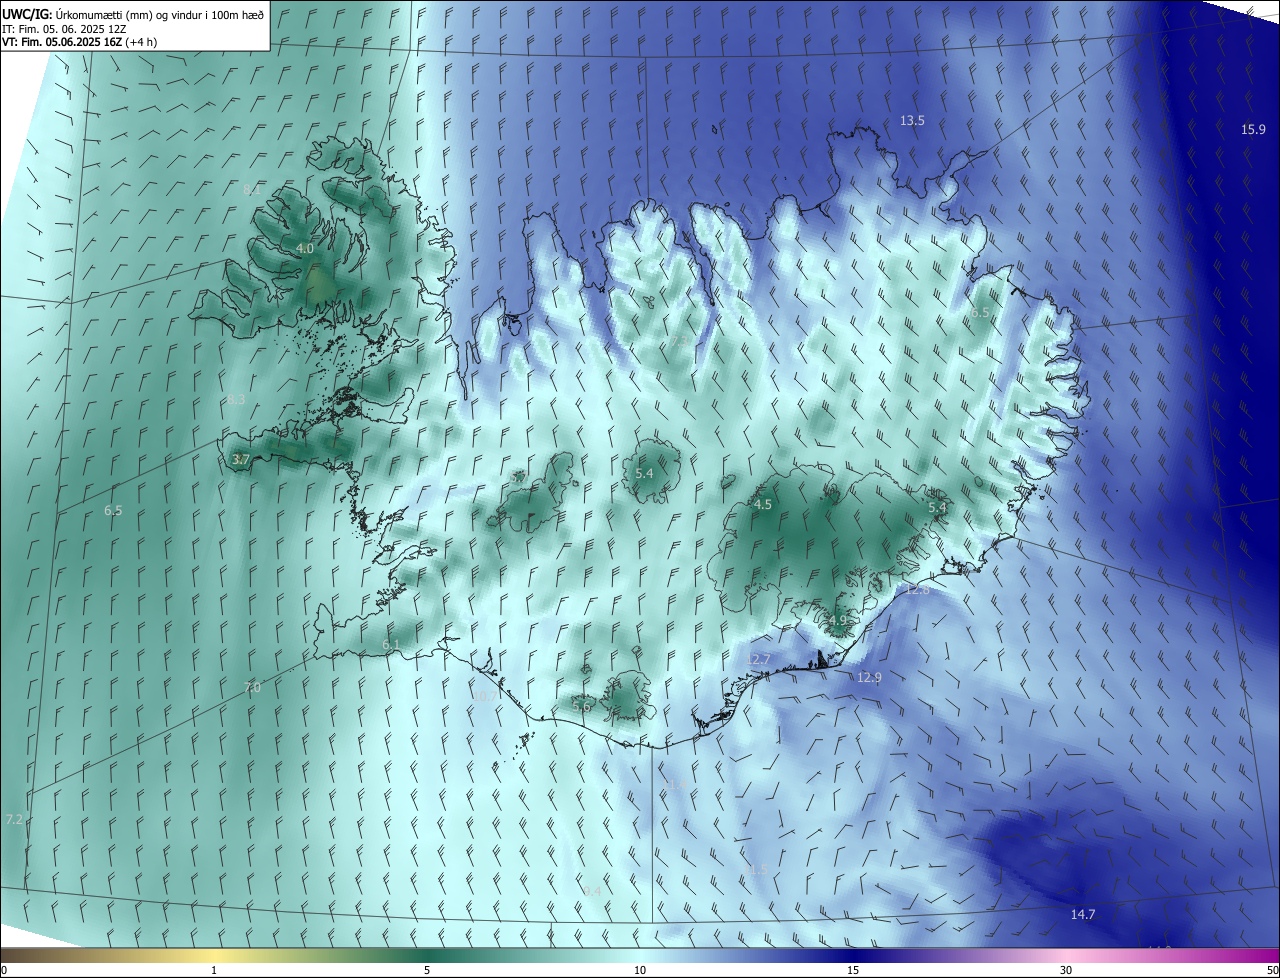This screenshot has height=978, width=1280.
Task: Click the 9.4 value label
Action: coord(592,890)
